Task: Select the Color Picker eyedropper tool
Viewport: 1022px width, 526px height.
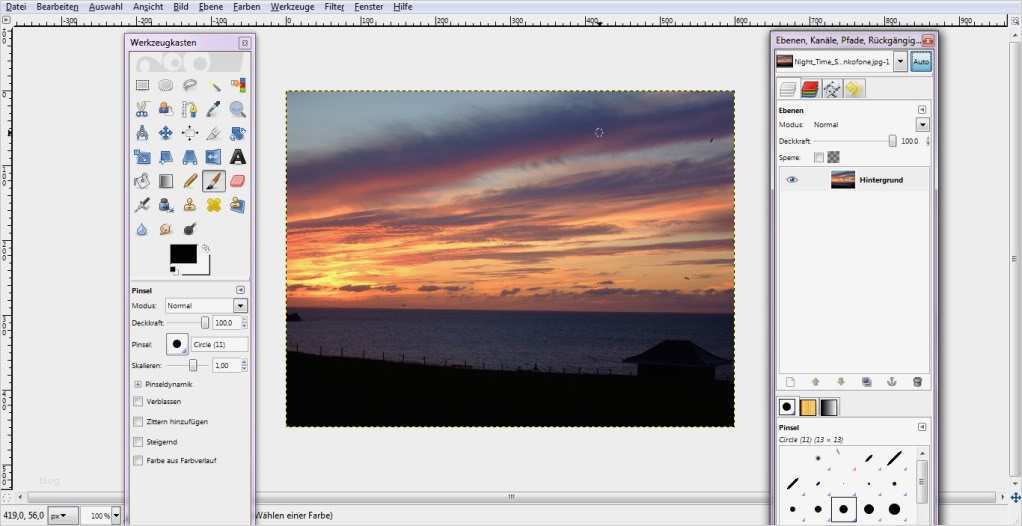Action: (214, 109)
